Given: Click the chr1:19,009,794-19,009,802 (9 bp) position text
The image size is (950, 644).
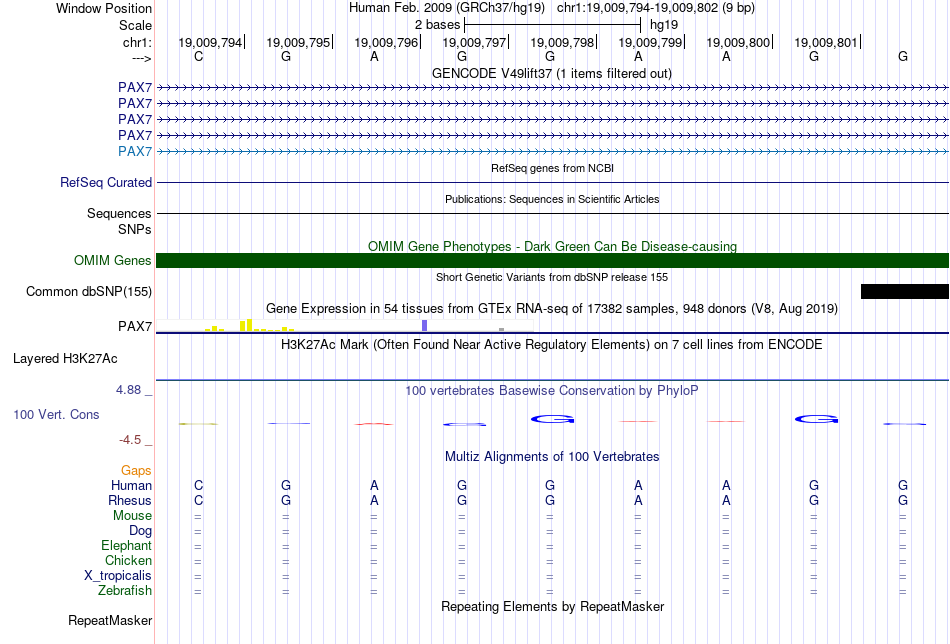Looking at the screenshot, I should [656, 8].
